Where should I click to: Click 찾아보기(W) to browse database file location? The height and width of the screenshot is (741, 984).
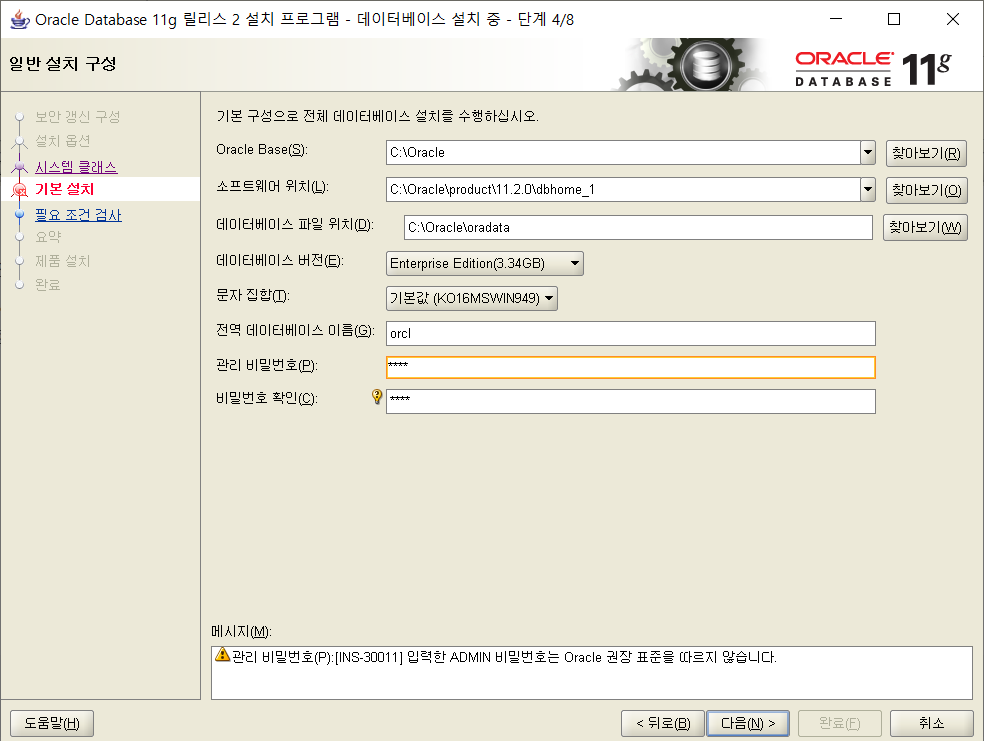(925, 227)
